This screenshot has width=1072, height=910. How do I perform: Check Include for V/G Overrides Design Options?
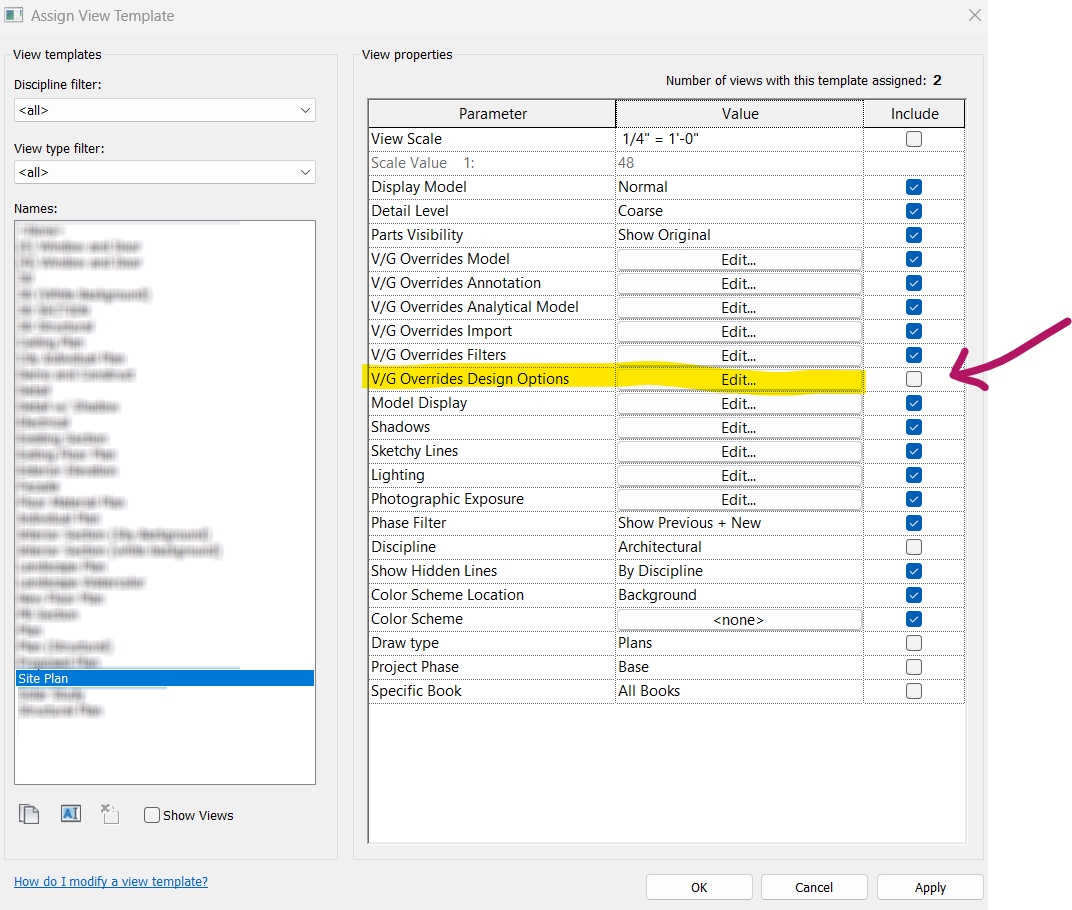(913, 379)
